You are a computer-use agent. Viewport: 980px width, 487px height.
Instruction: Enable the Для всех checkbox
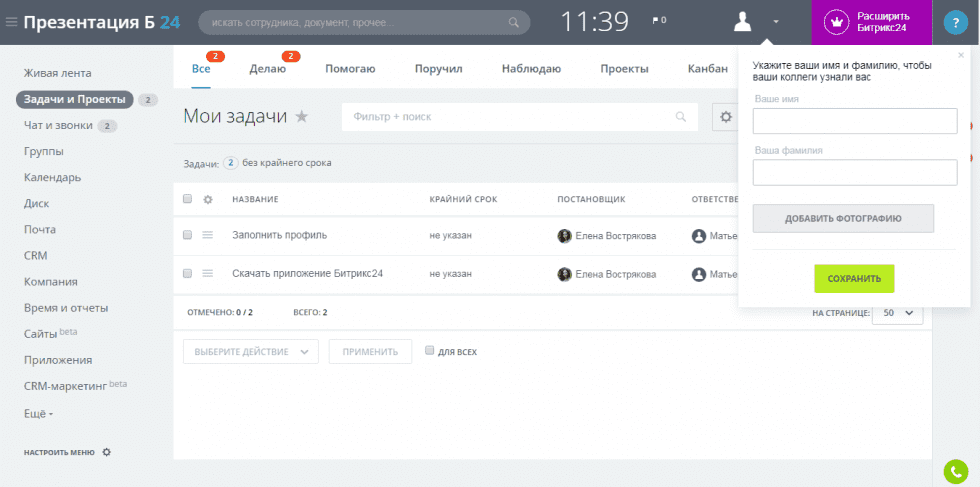pyautogui.click(x=430, y=351)
